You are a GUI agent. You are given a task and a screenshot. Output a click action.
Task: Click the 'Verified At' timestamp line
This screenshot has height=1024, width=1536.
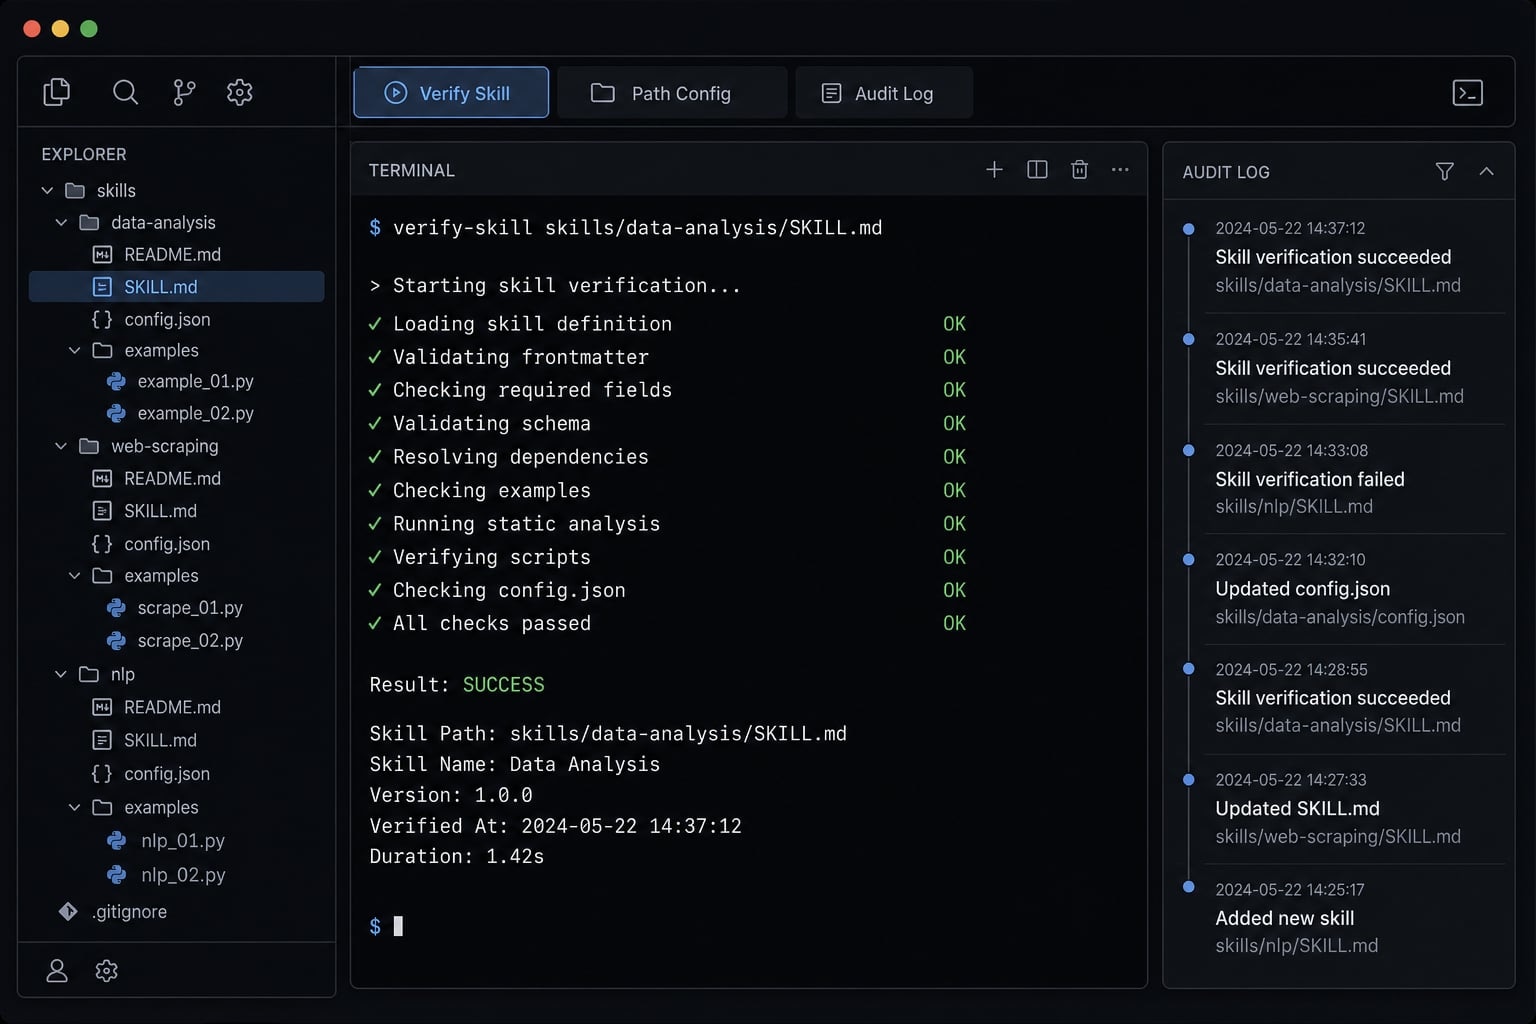(555, 826)
